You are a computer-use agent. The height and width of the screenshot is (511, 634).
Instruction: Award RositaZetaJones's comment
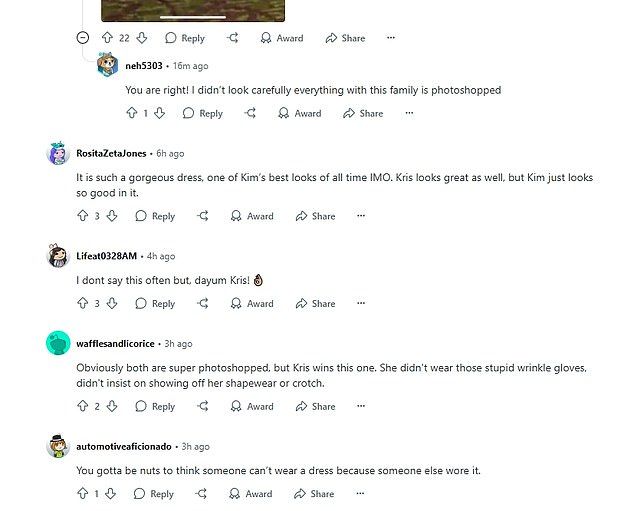[x=252, y=216]
